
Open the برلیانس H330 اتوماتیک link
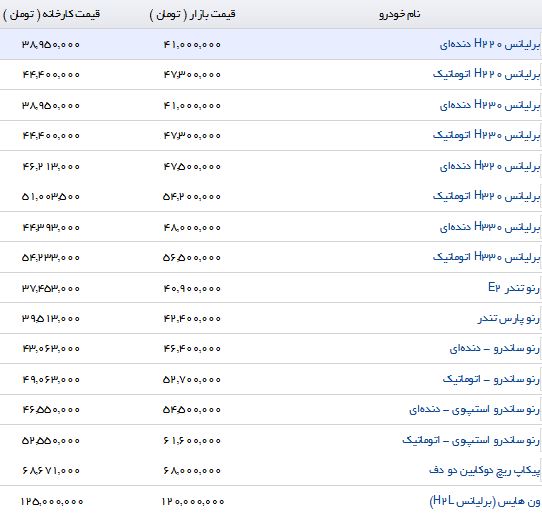[x=486, y=257]
